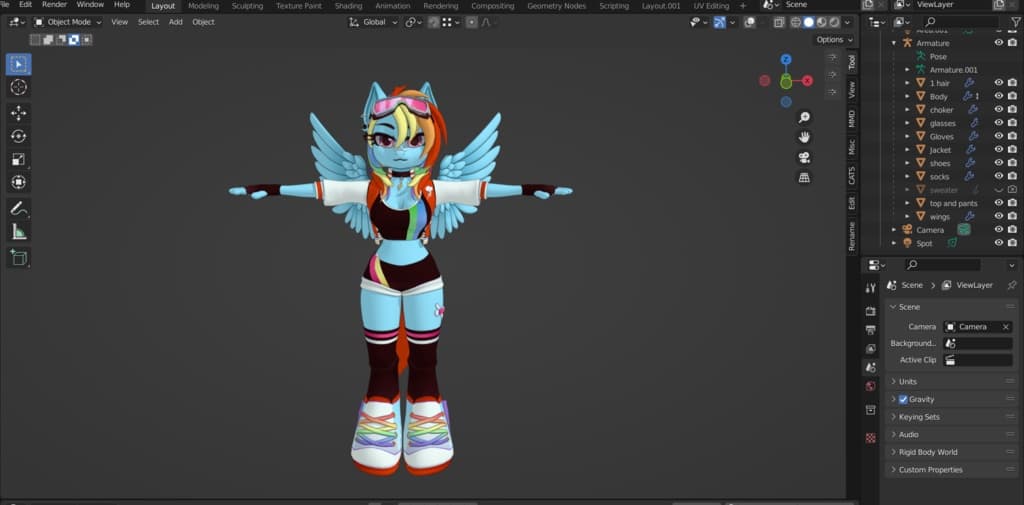1024x505 pixels.
Task: Click the blue Z axis gizmo ball
Action: (786, 60)
